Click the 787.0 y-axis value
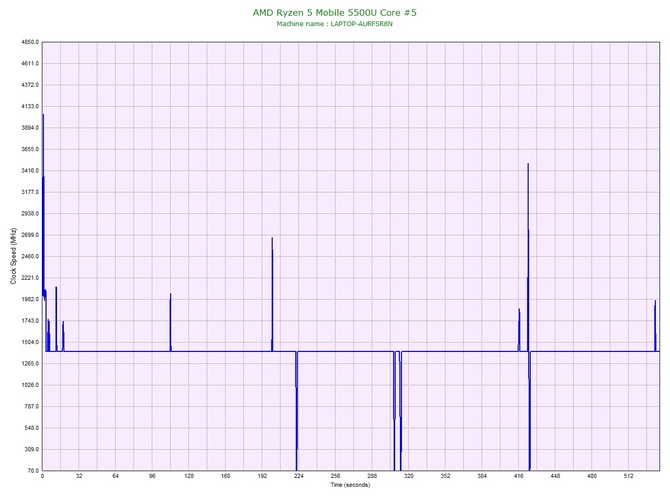670x502 pixels. (31, 406)
